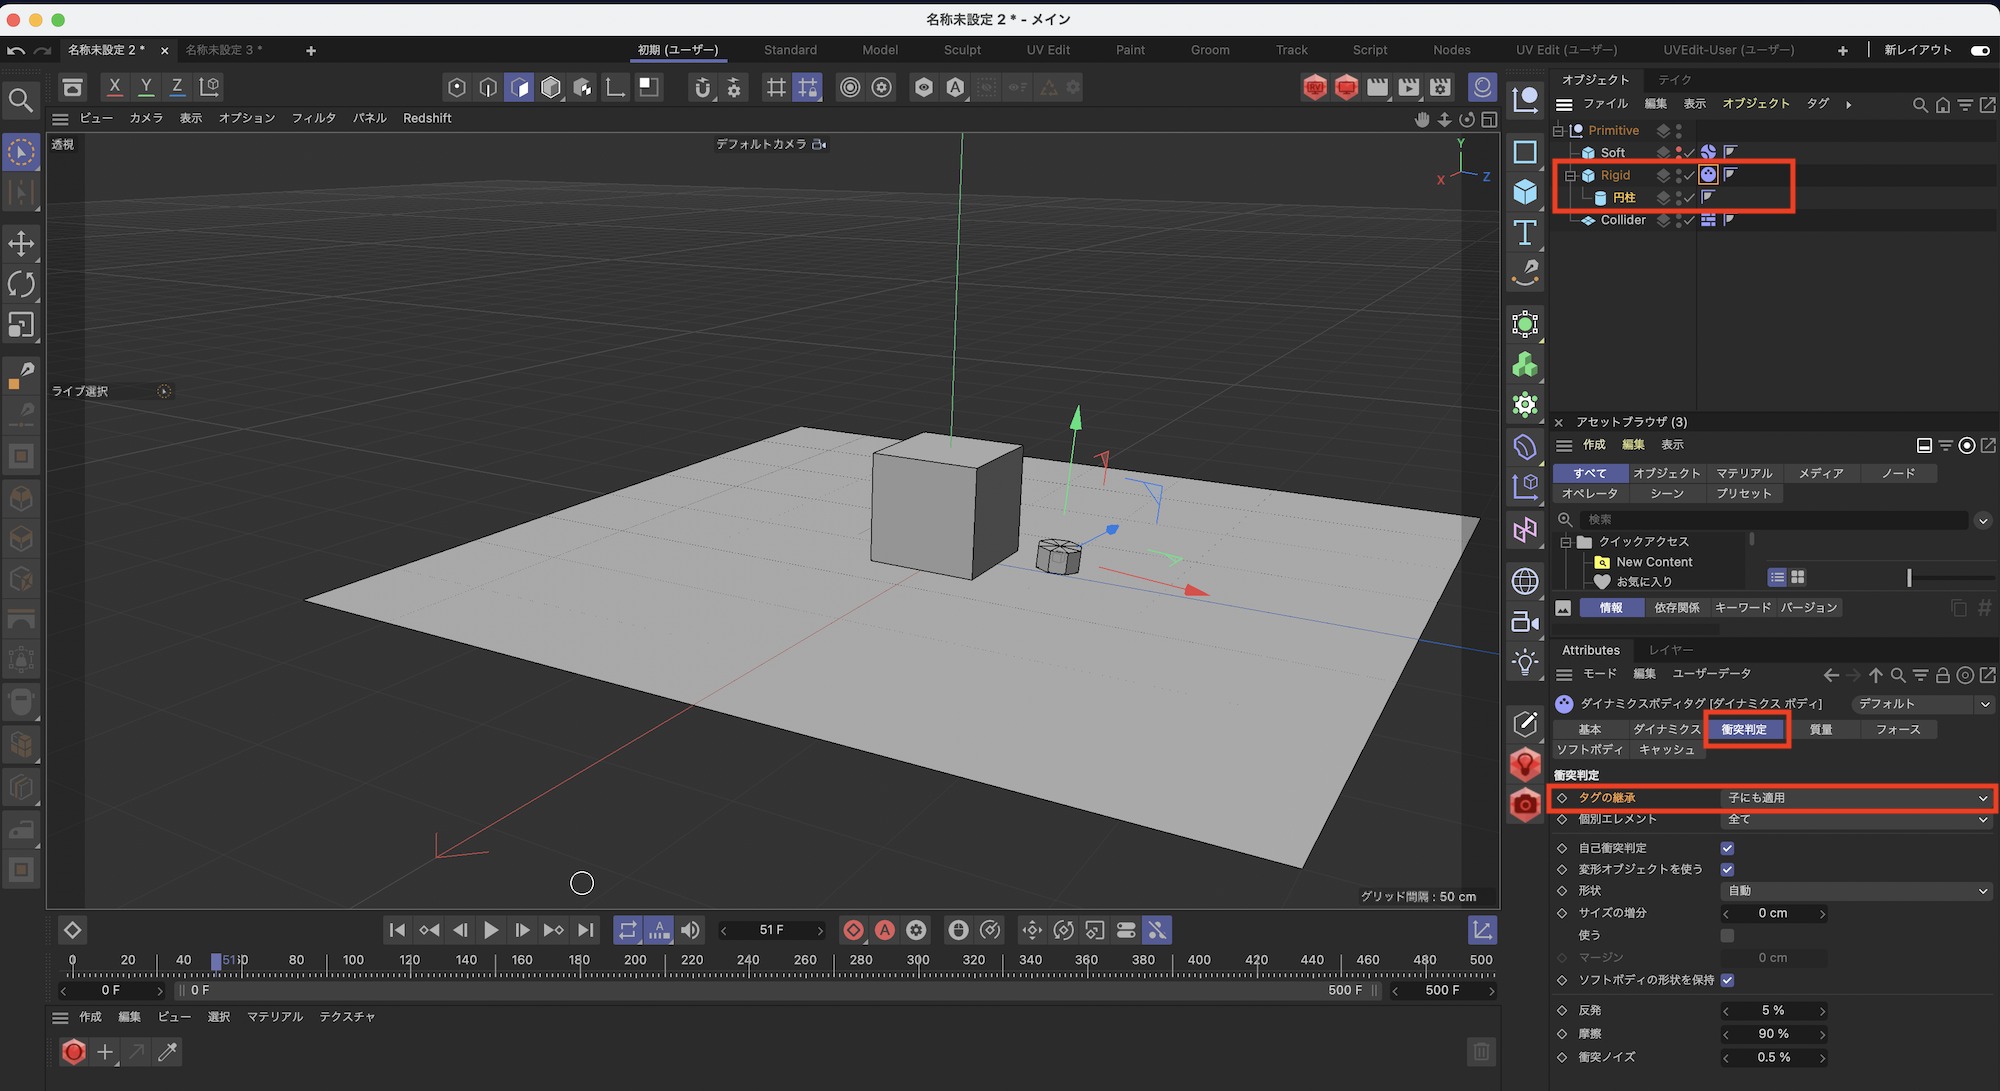Click the 依存関係 button in asset browser
The image size is (2000, 1091).
tap(1676, 608)
